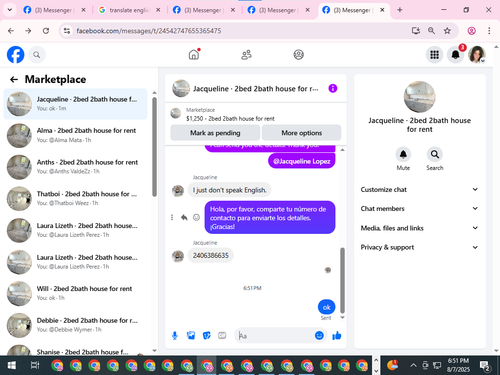
Task: Expand Media, files and links section
Action: [x=419, y=228]
